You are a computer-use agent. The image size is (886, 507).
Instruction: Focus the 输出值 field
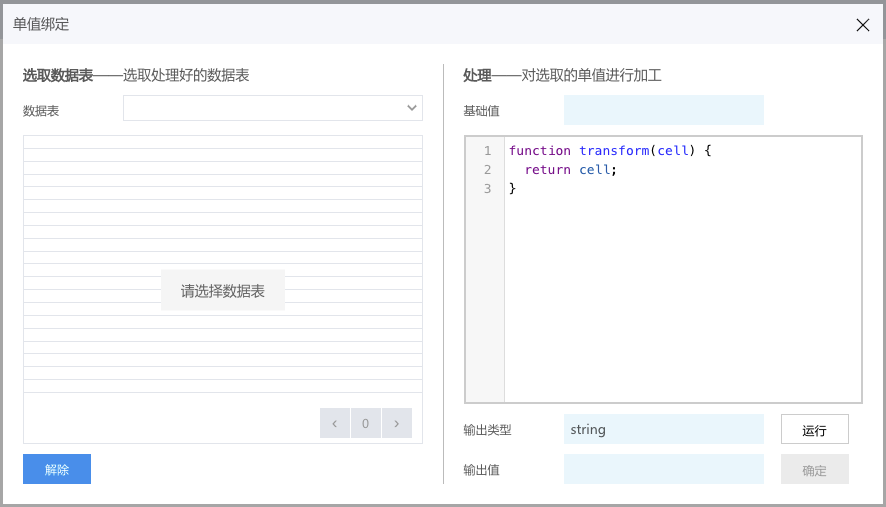(663, 470)
